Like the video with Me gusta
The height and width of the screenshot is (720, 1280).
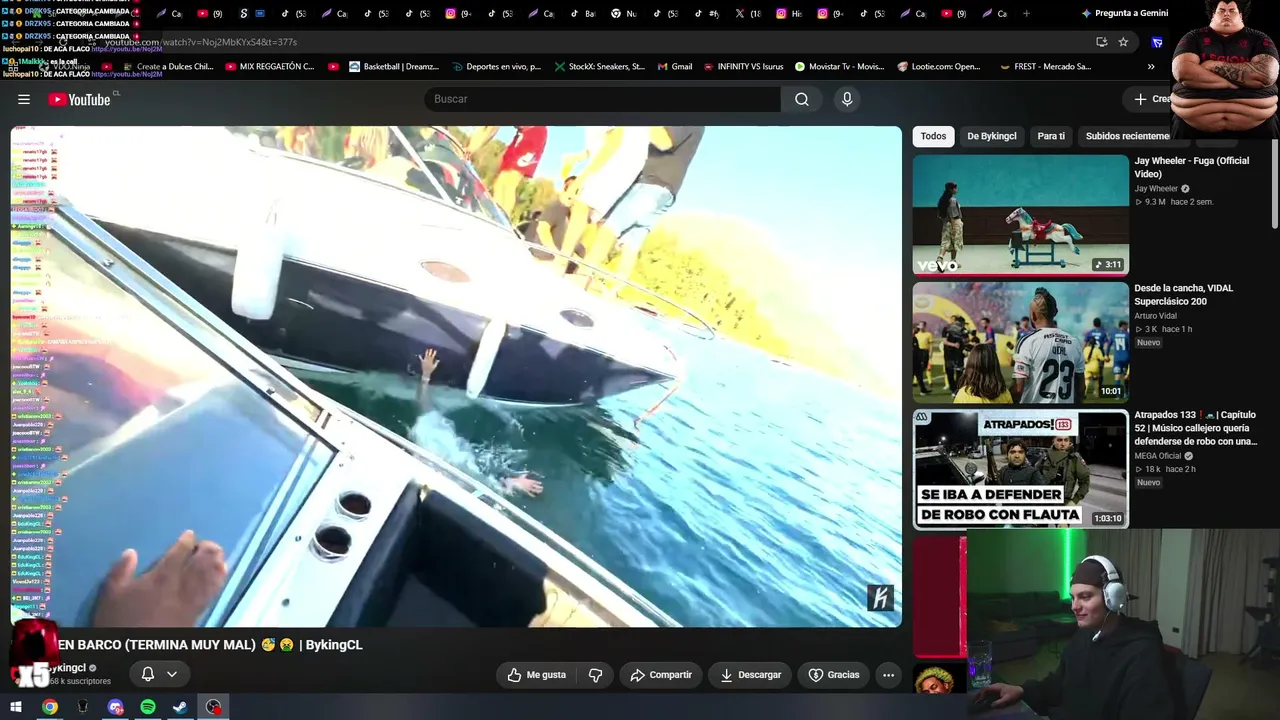click(536, 675)
